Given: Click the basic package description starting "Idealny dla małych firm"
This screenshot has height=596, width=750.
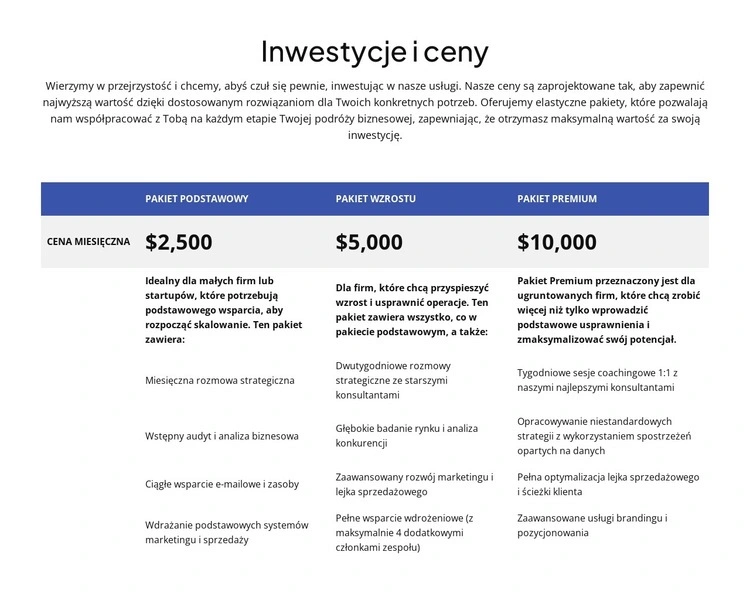Looking at the screenshot, I should point(217,310).
